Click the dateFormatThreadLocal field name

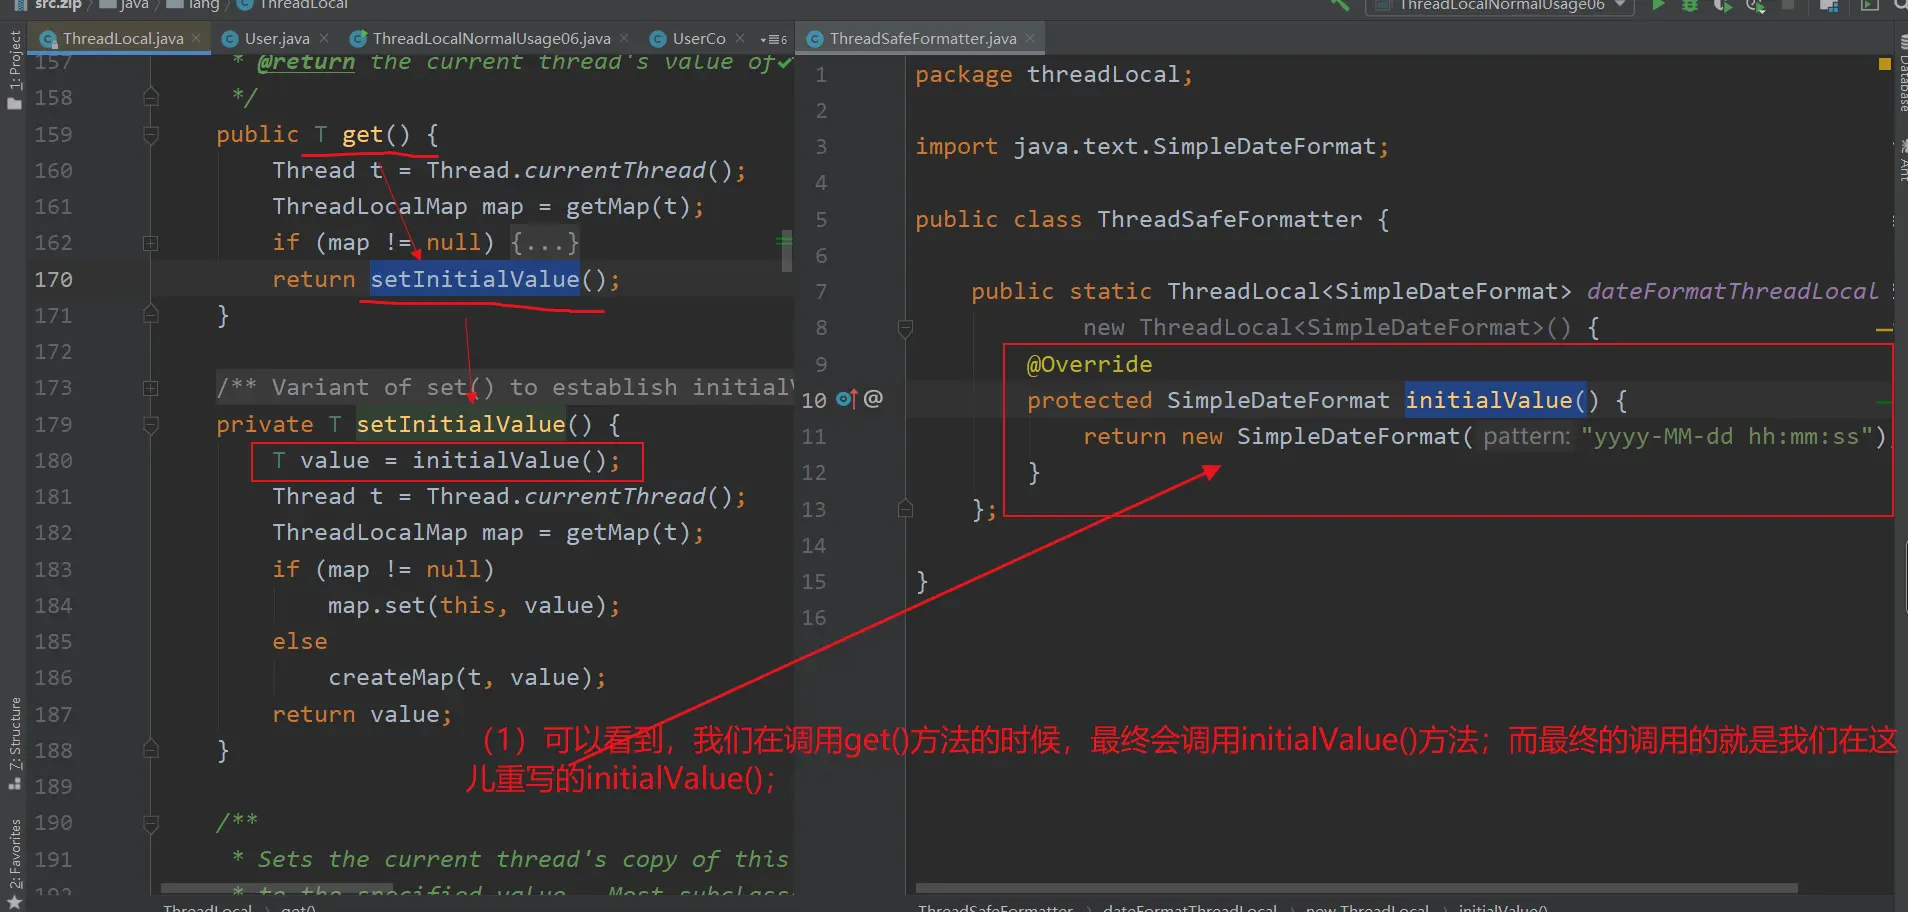point(1732,292)
